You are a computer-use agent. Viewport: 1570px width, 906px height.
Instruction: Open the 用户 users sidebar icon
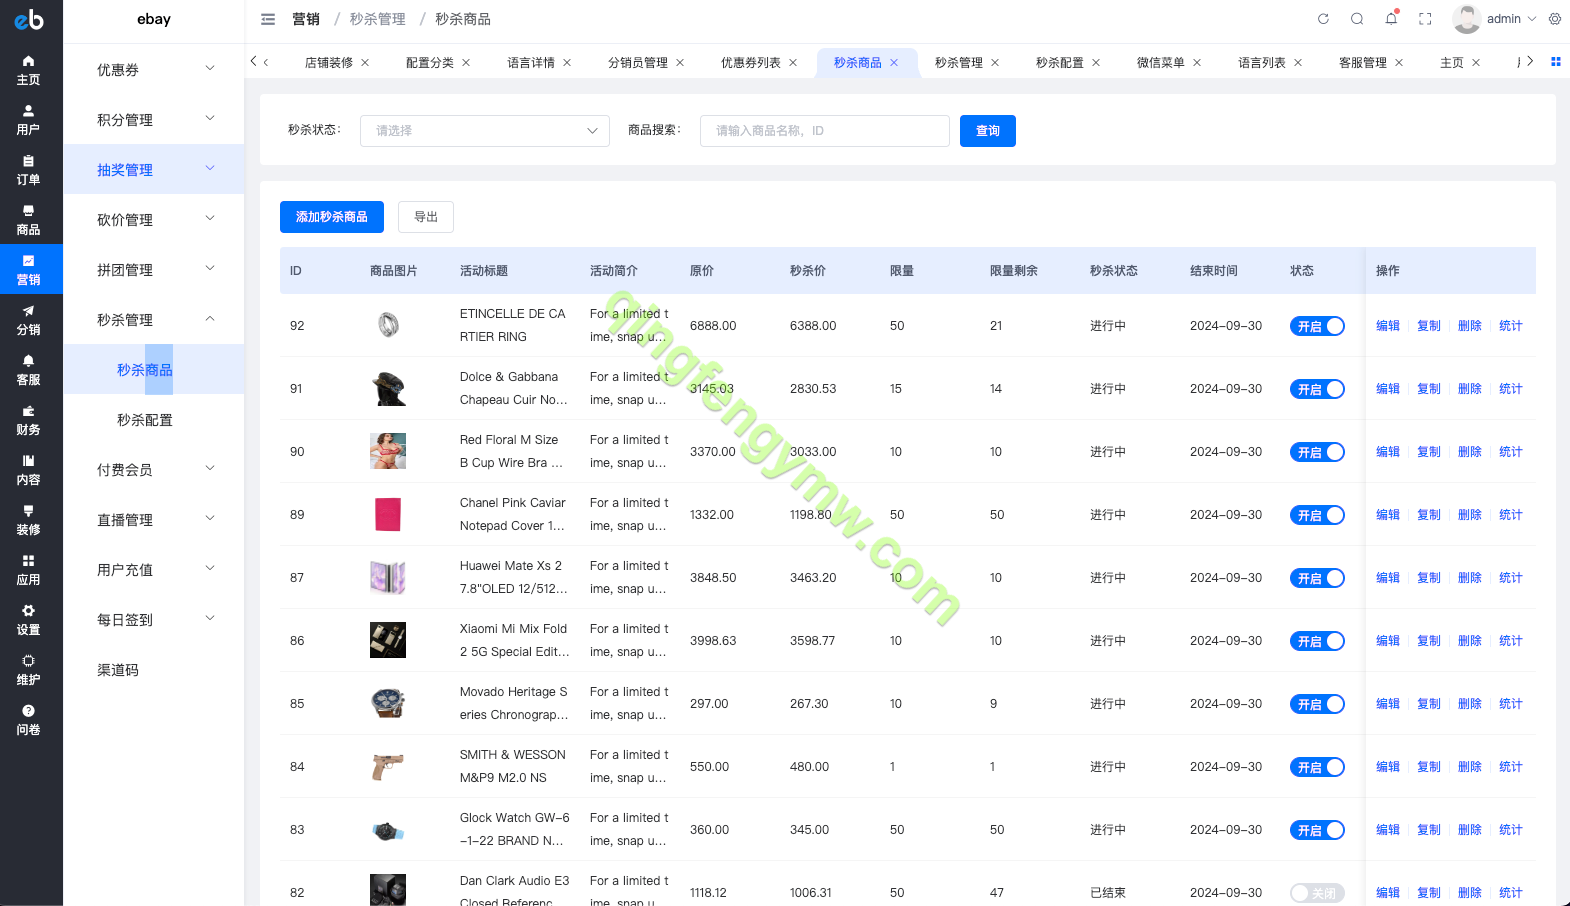click(x=29, y=120)
